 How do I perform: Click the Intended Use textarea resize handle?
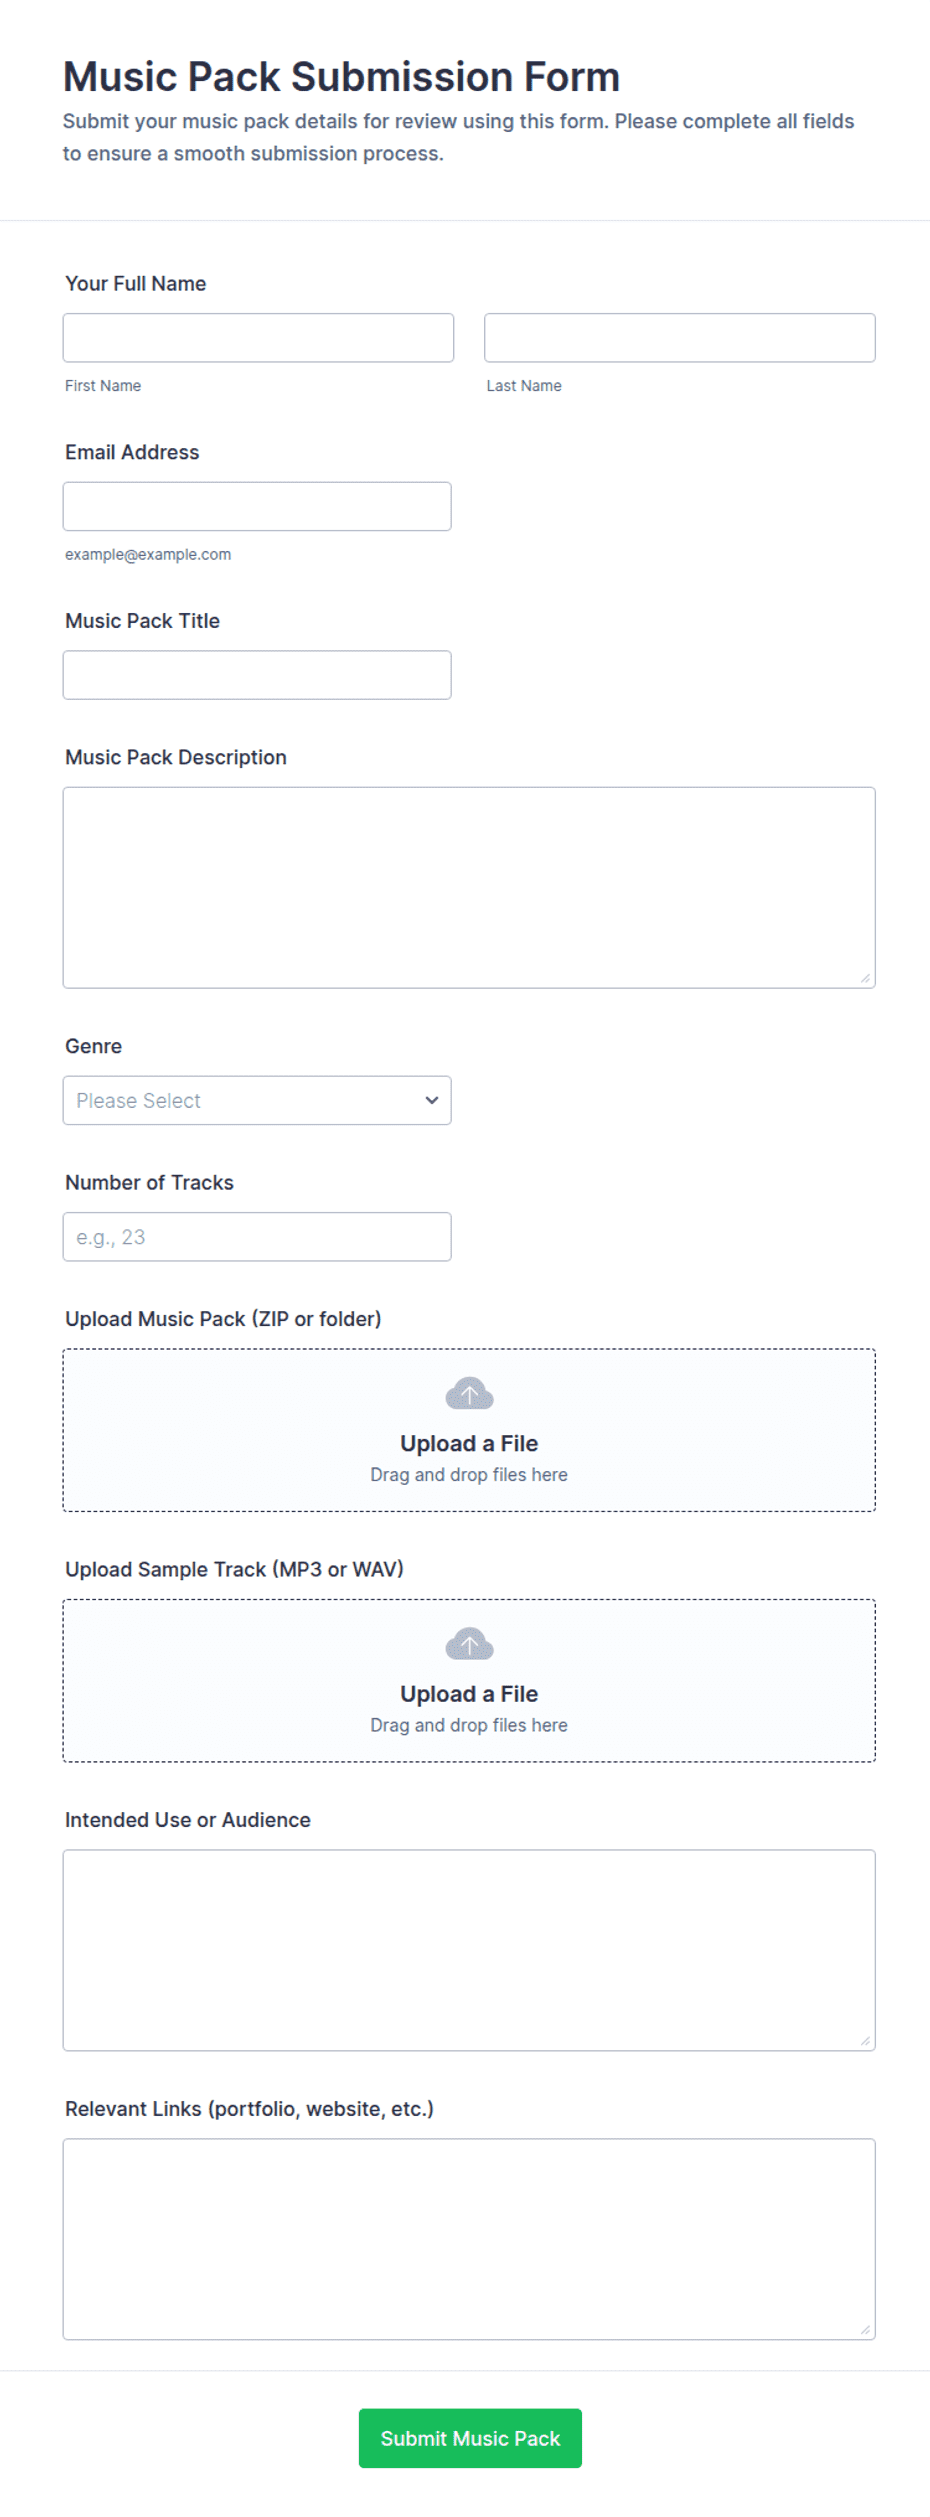click(865, 2040)
